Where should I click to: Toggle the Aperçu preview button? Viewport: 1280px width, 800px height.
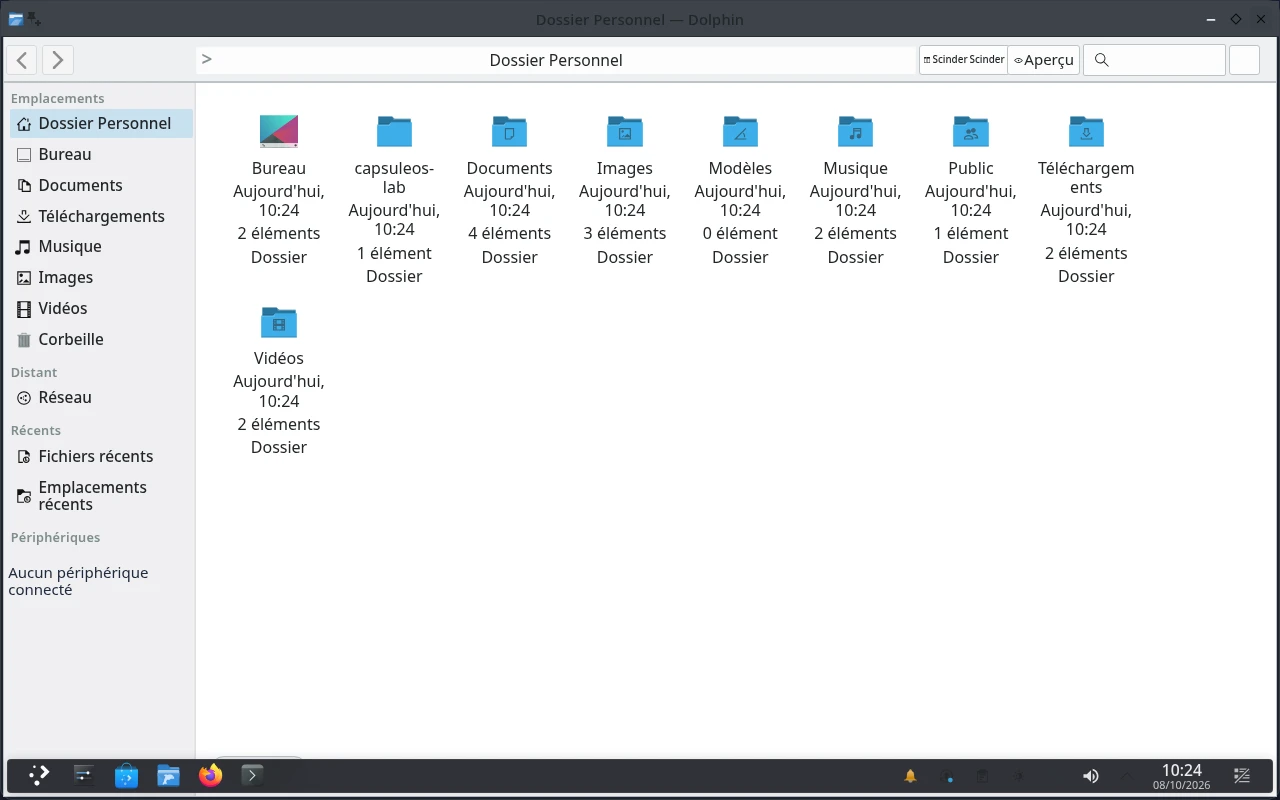1043,60
